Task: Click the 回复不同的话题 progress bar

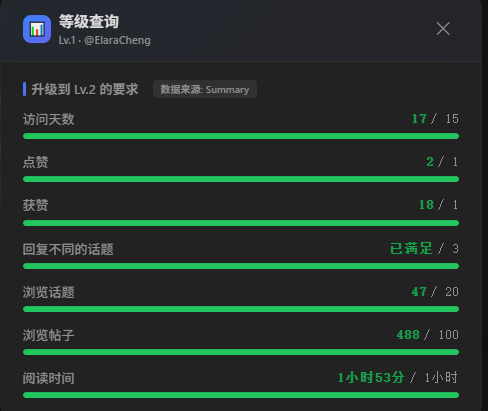Action: (x=241, y=266)
